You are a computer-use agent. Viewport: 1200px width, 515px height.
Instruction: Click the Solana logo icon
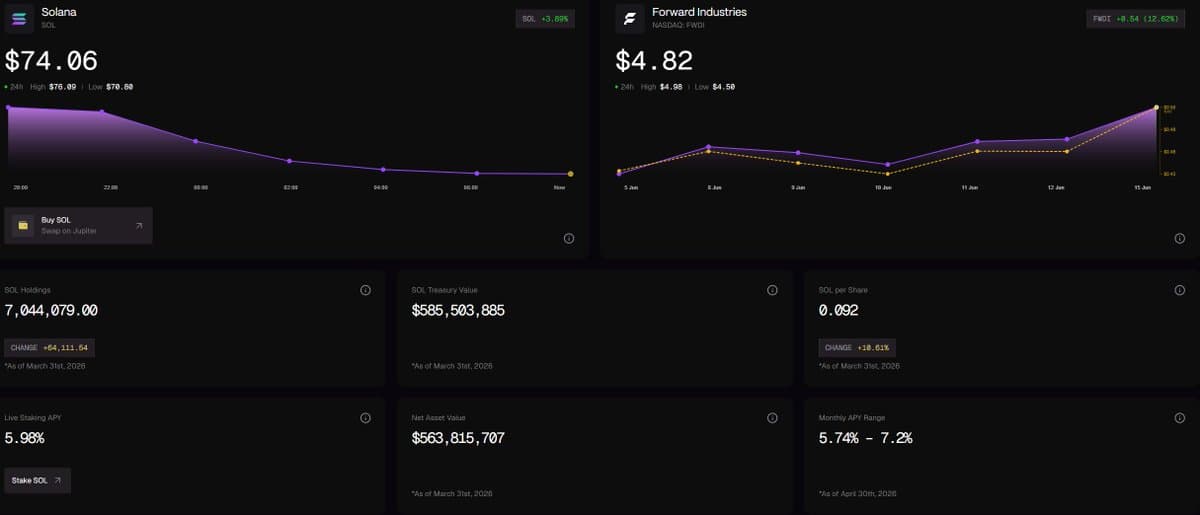point(19,17)
